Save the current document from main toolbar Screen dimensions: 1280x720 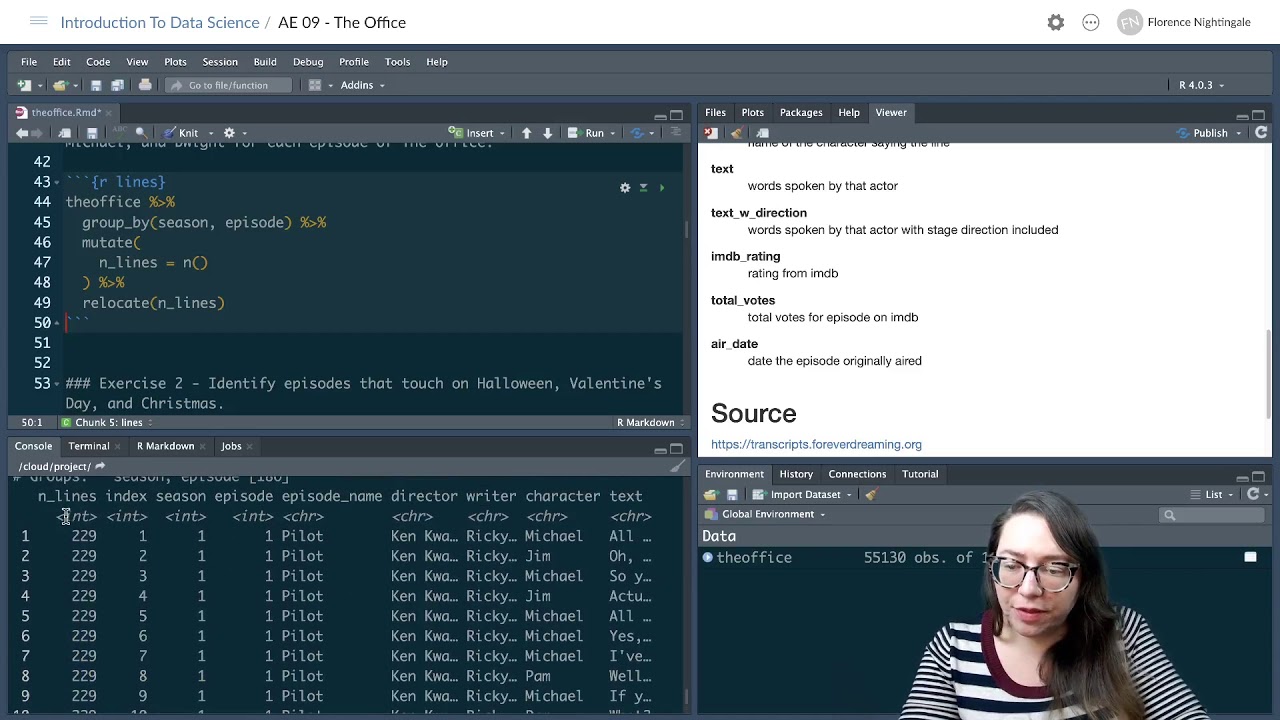pyautogui.click(x=96, y=85)
